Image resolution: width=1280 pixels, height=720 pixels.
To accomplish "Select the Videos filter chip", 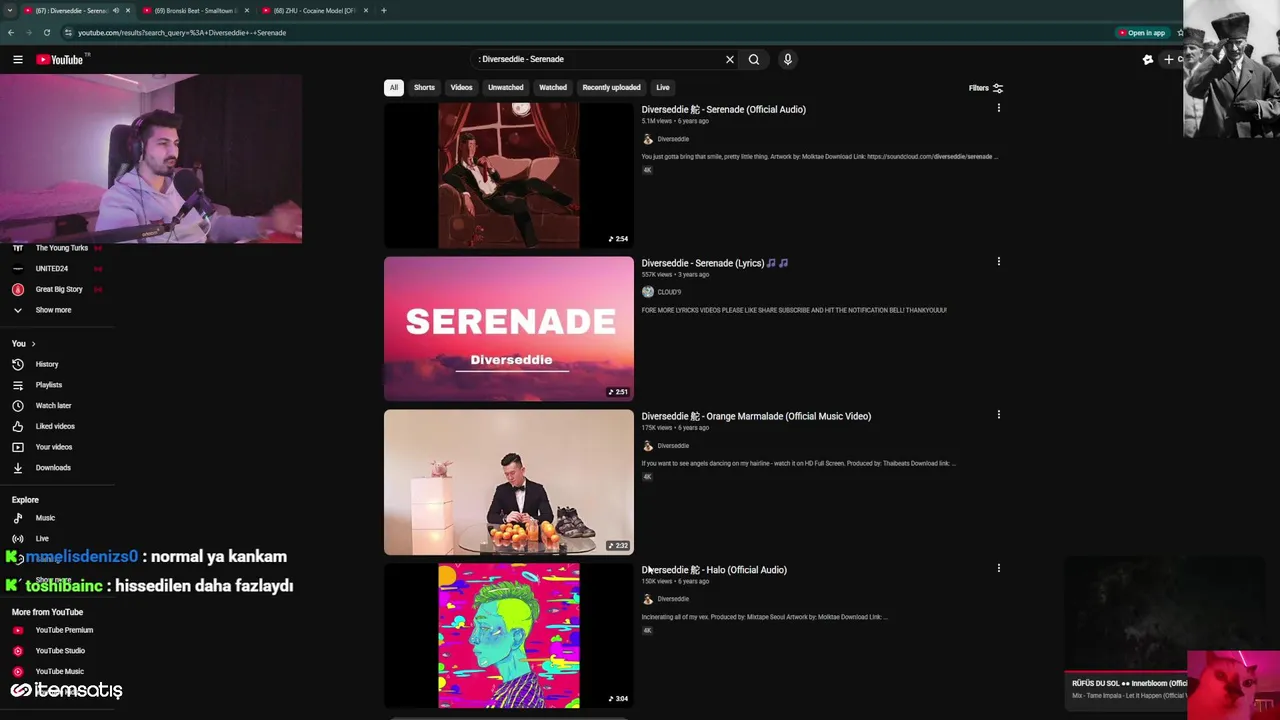I will (461, 88).
